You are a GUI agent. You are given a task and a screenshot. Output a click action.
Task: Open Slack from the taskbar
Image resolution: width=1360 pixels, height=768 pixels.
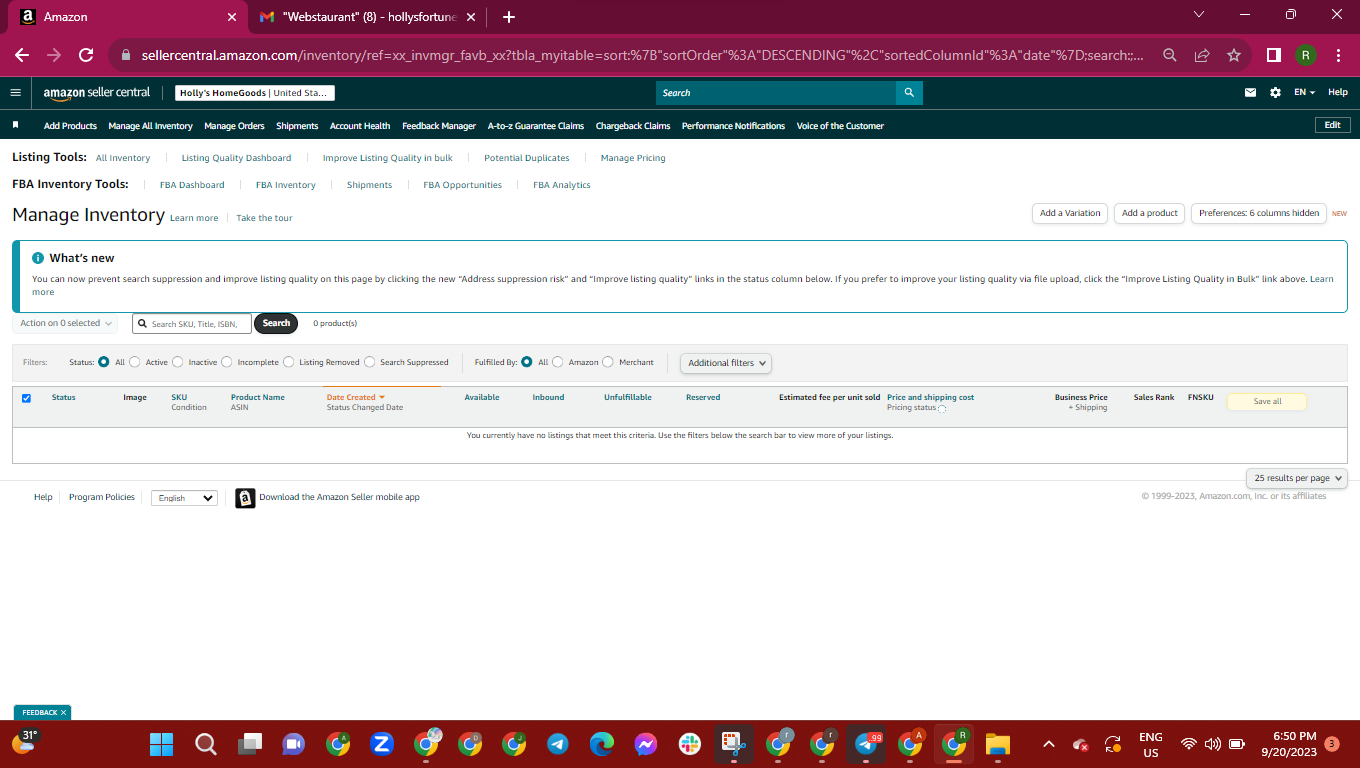pyautogui.click(x=689, y=744)
